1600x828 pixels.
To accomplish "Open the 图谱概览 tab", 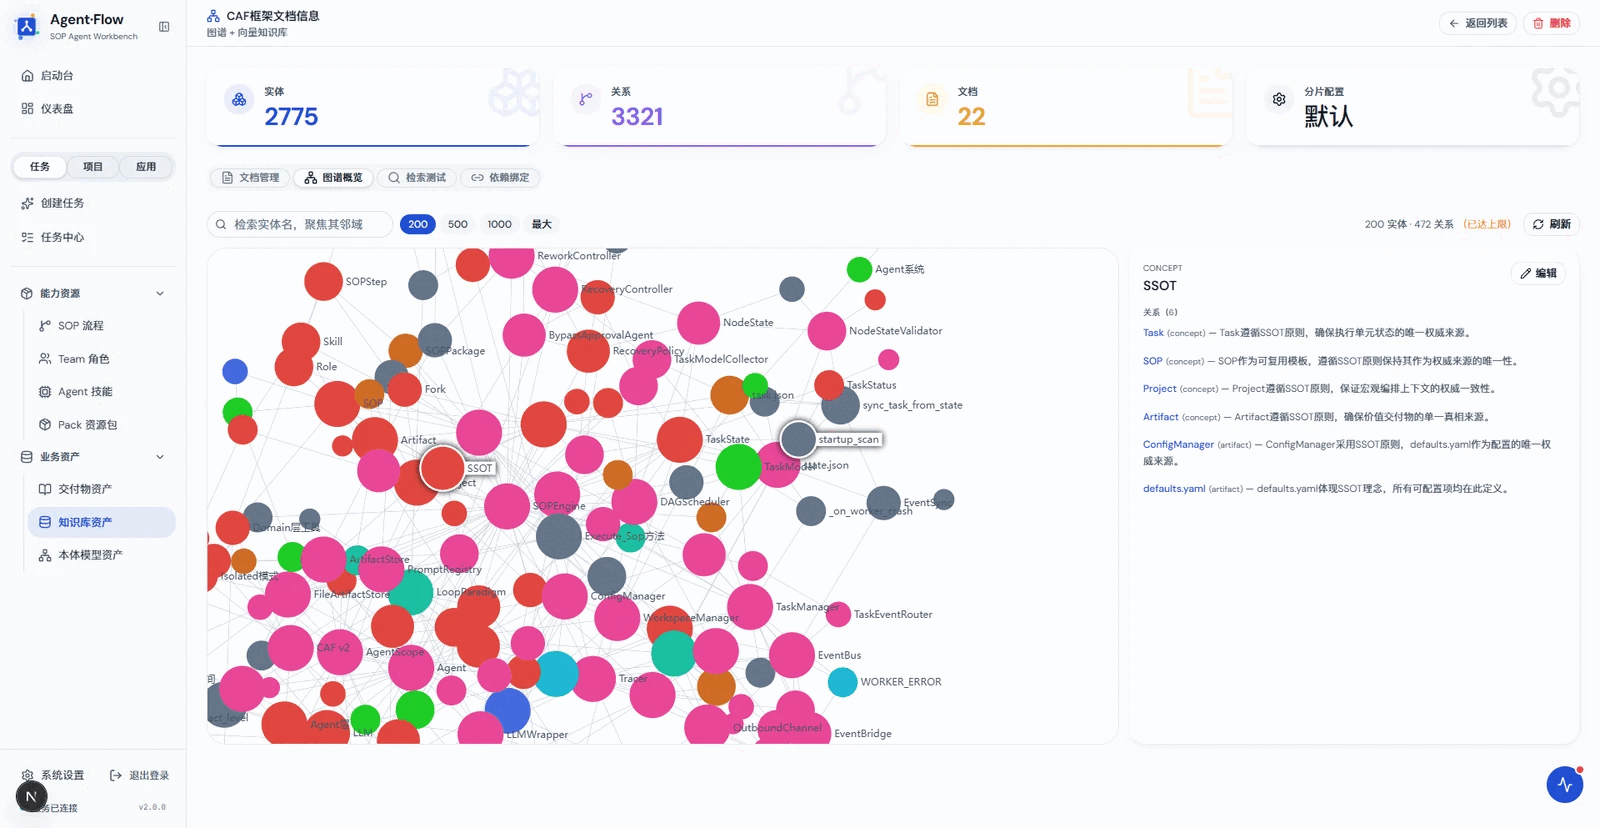I will pos(334,178).
